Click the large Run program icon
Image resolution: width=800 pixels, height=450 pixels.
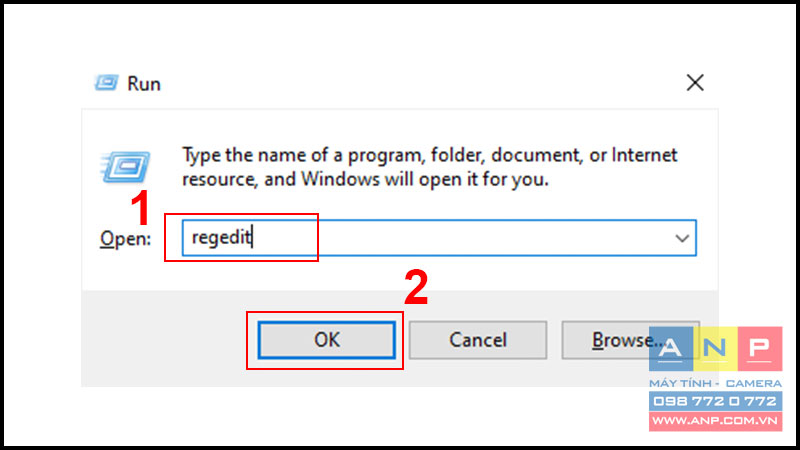pos(125,167)
